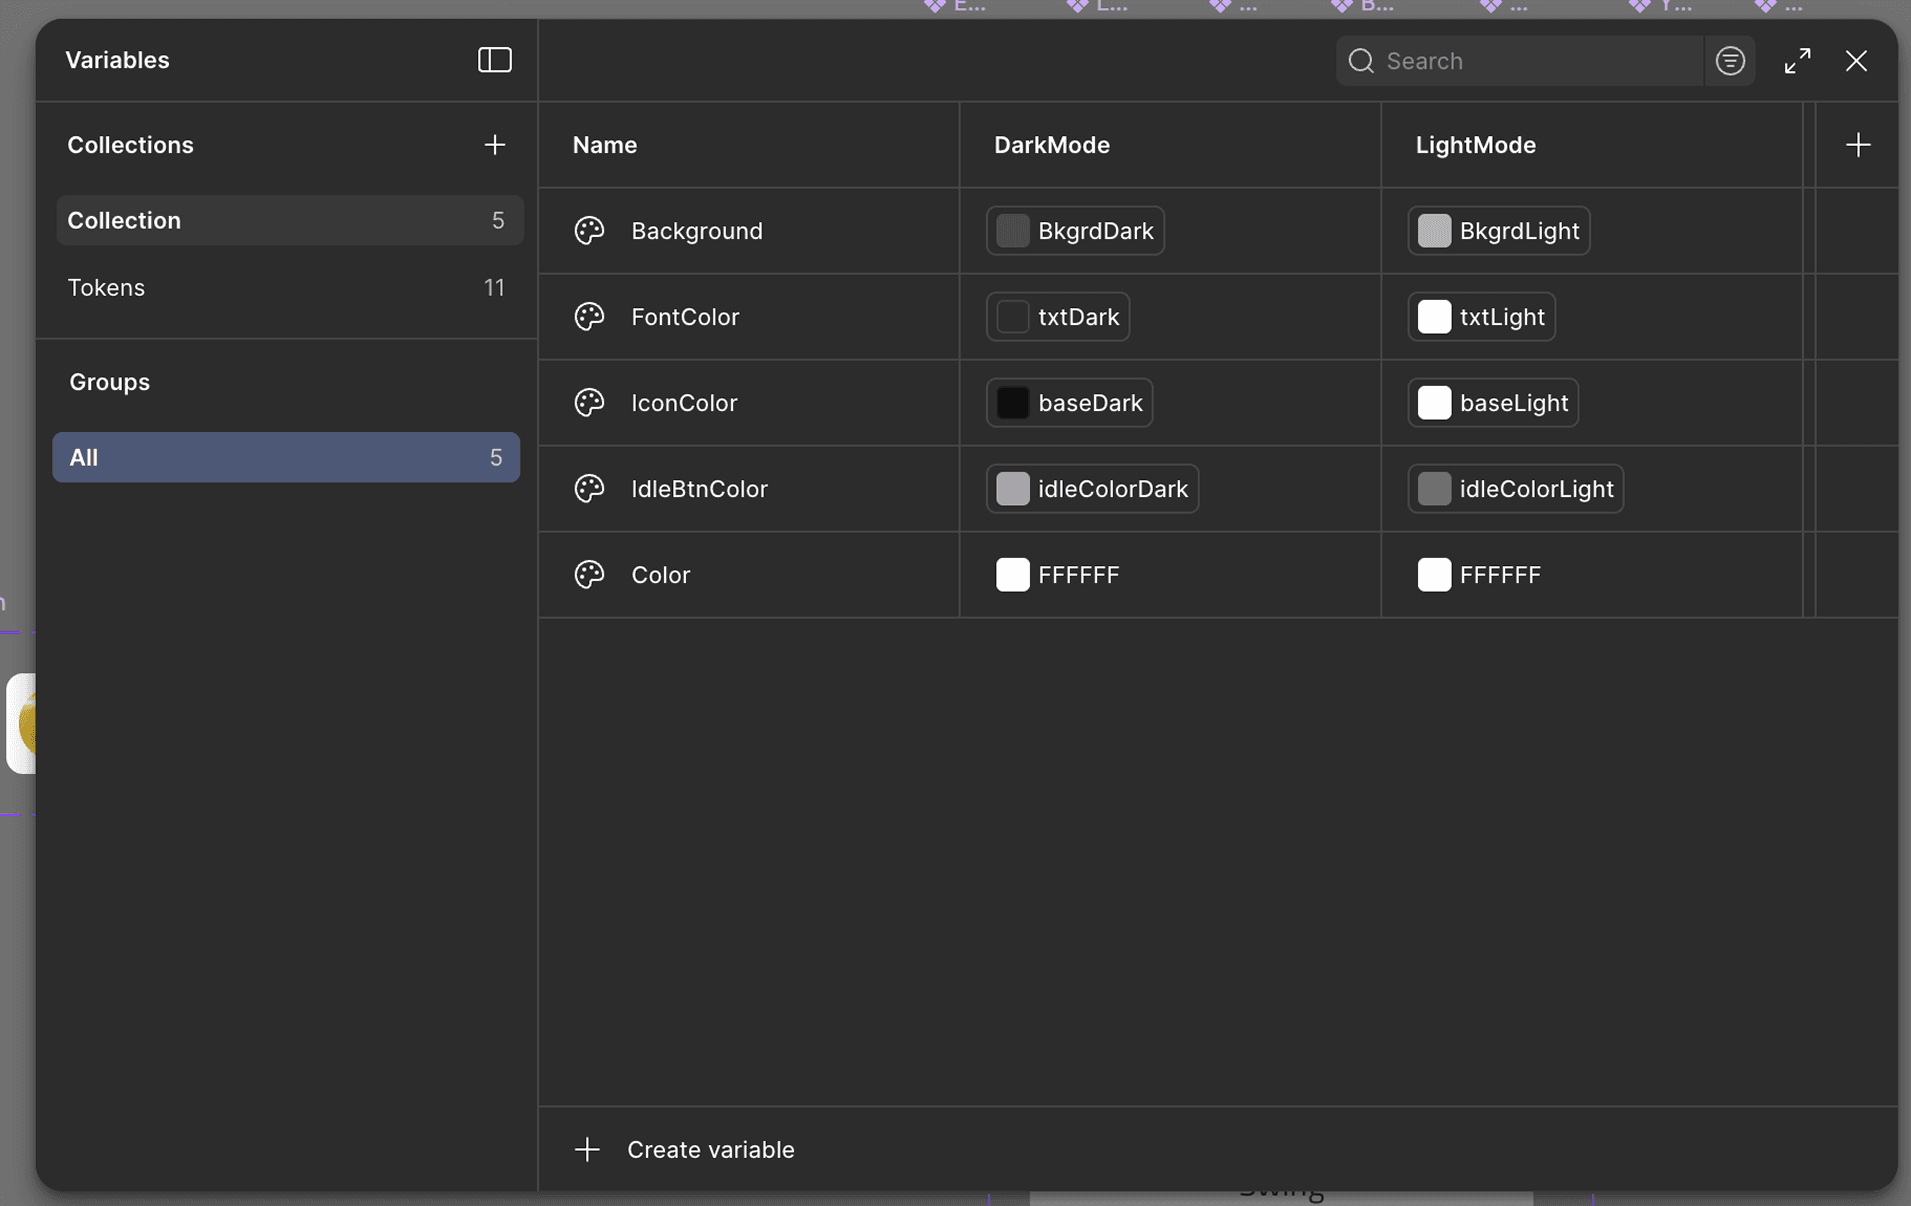1911x1206 pixels.
Task: Close the Variables panel
Action: (x=1858, y=60)
